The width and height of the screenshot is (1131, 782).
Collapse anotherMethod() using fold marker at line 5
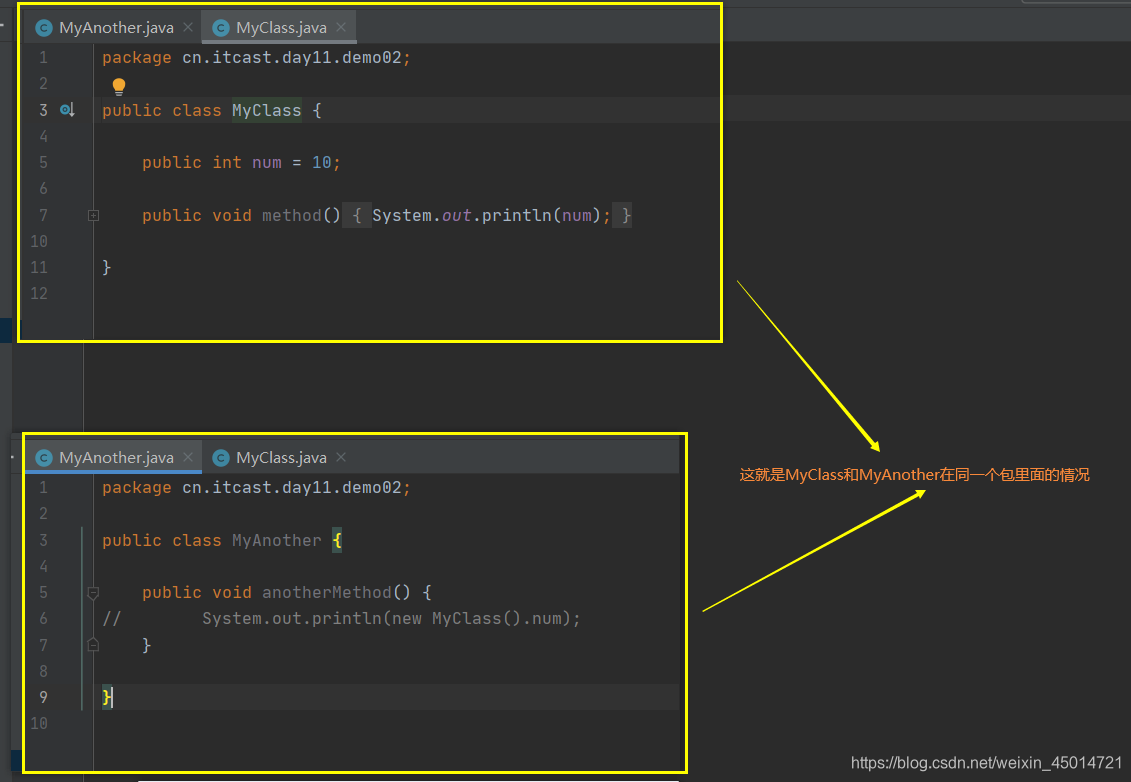93,593
